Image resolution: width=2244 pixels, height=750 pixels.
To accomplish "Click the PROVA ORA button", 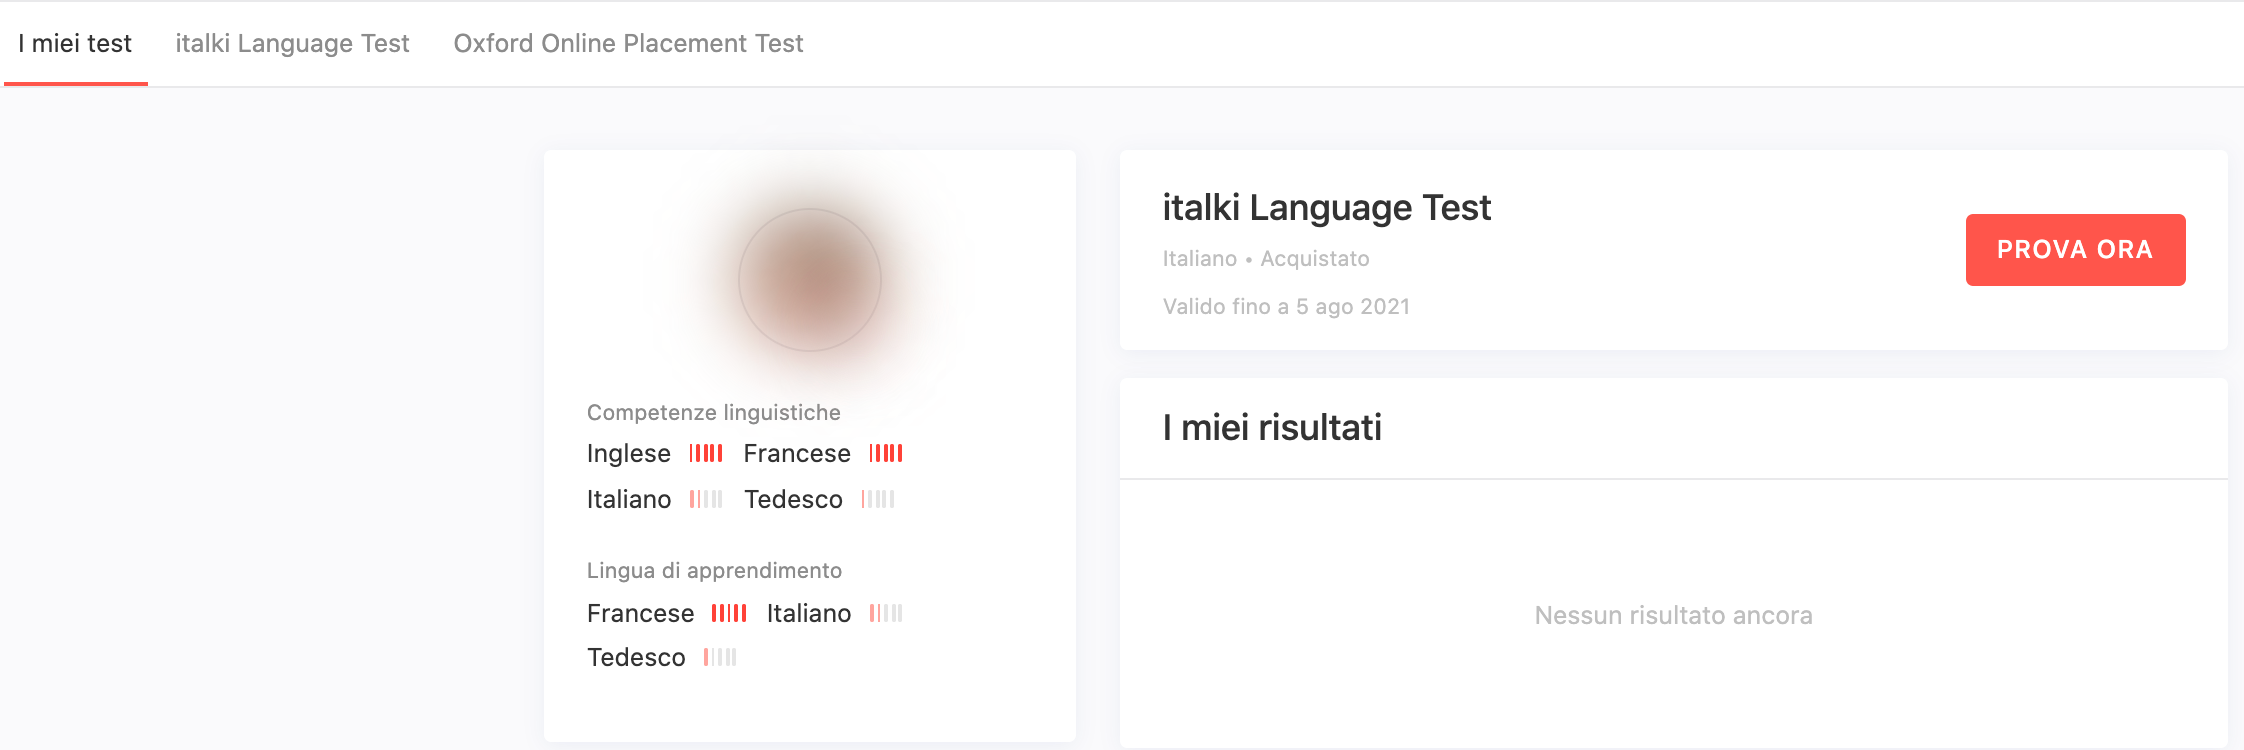I will point(2075,250).
